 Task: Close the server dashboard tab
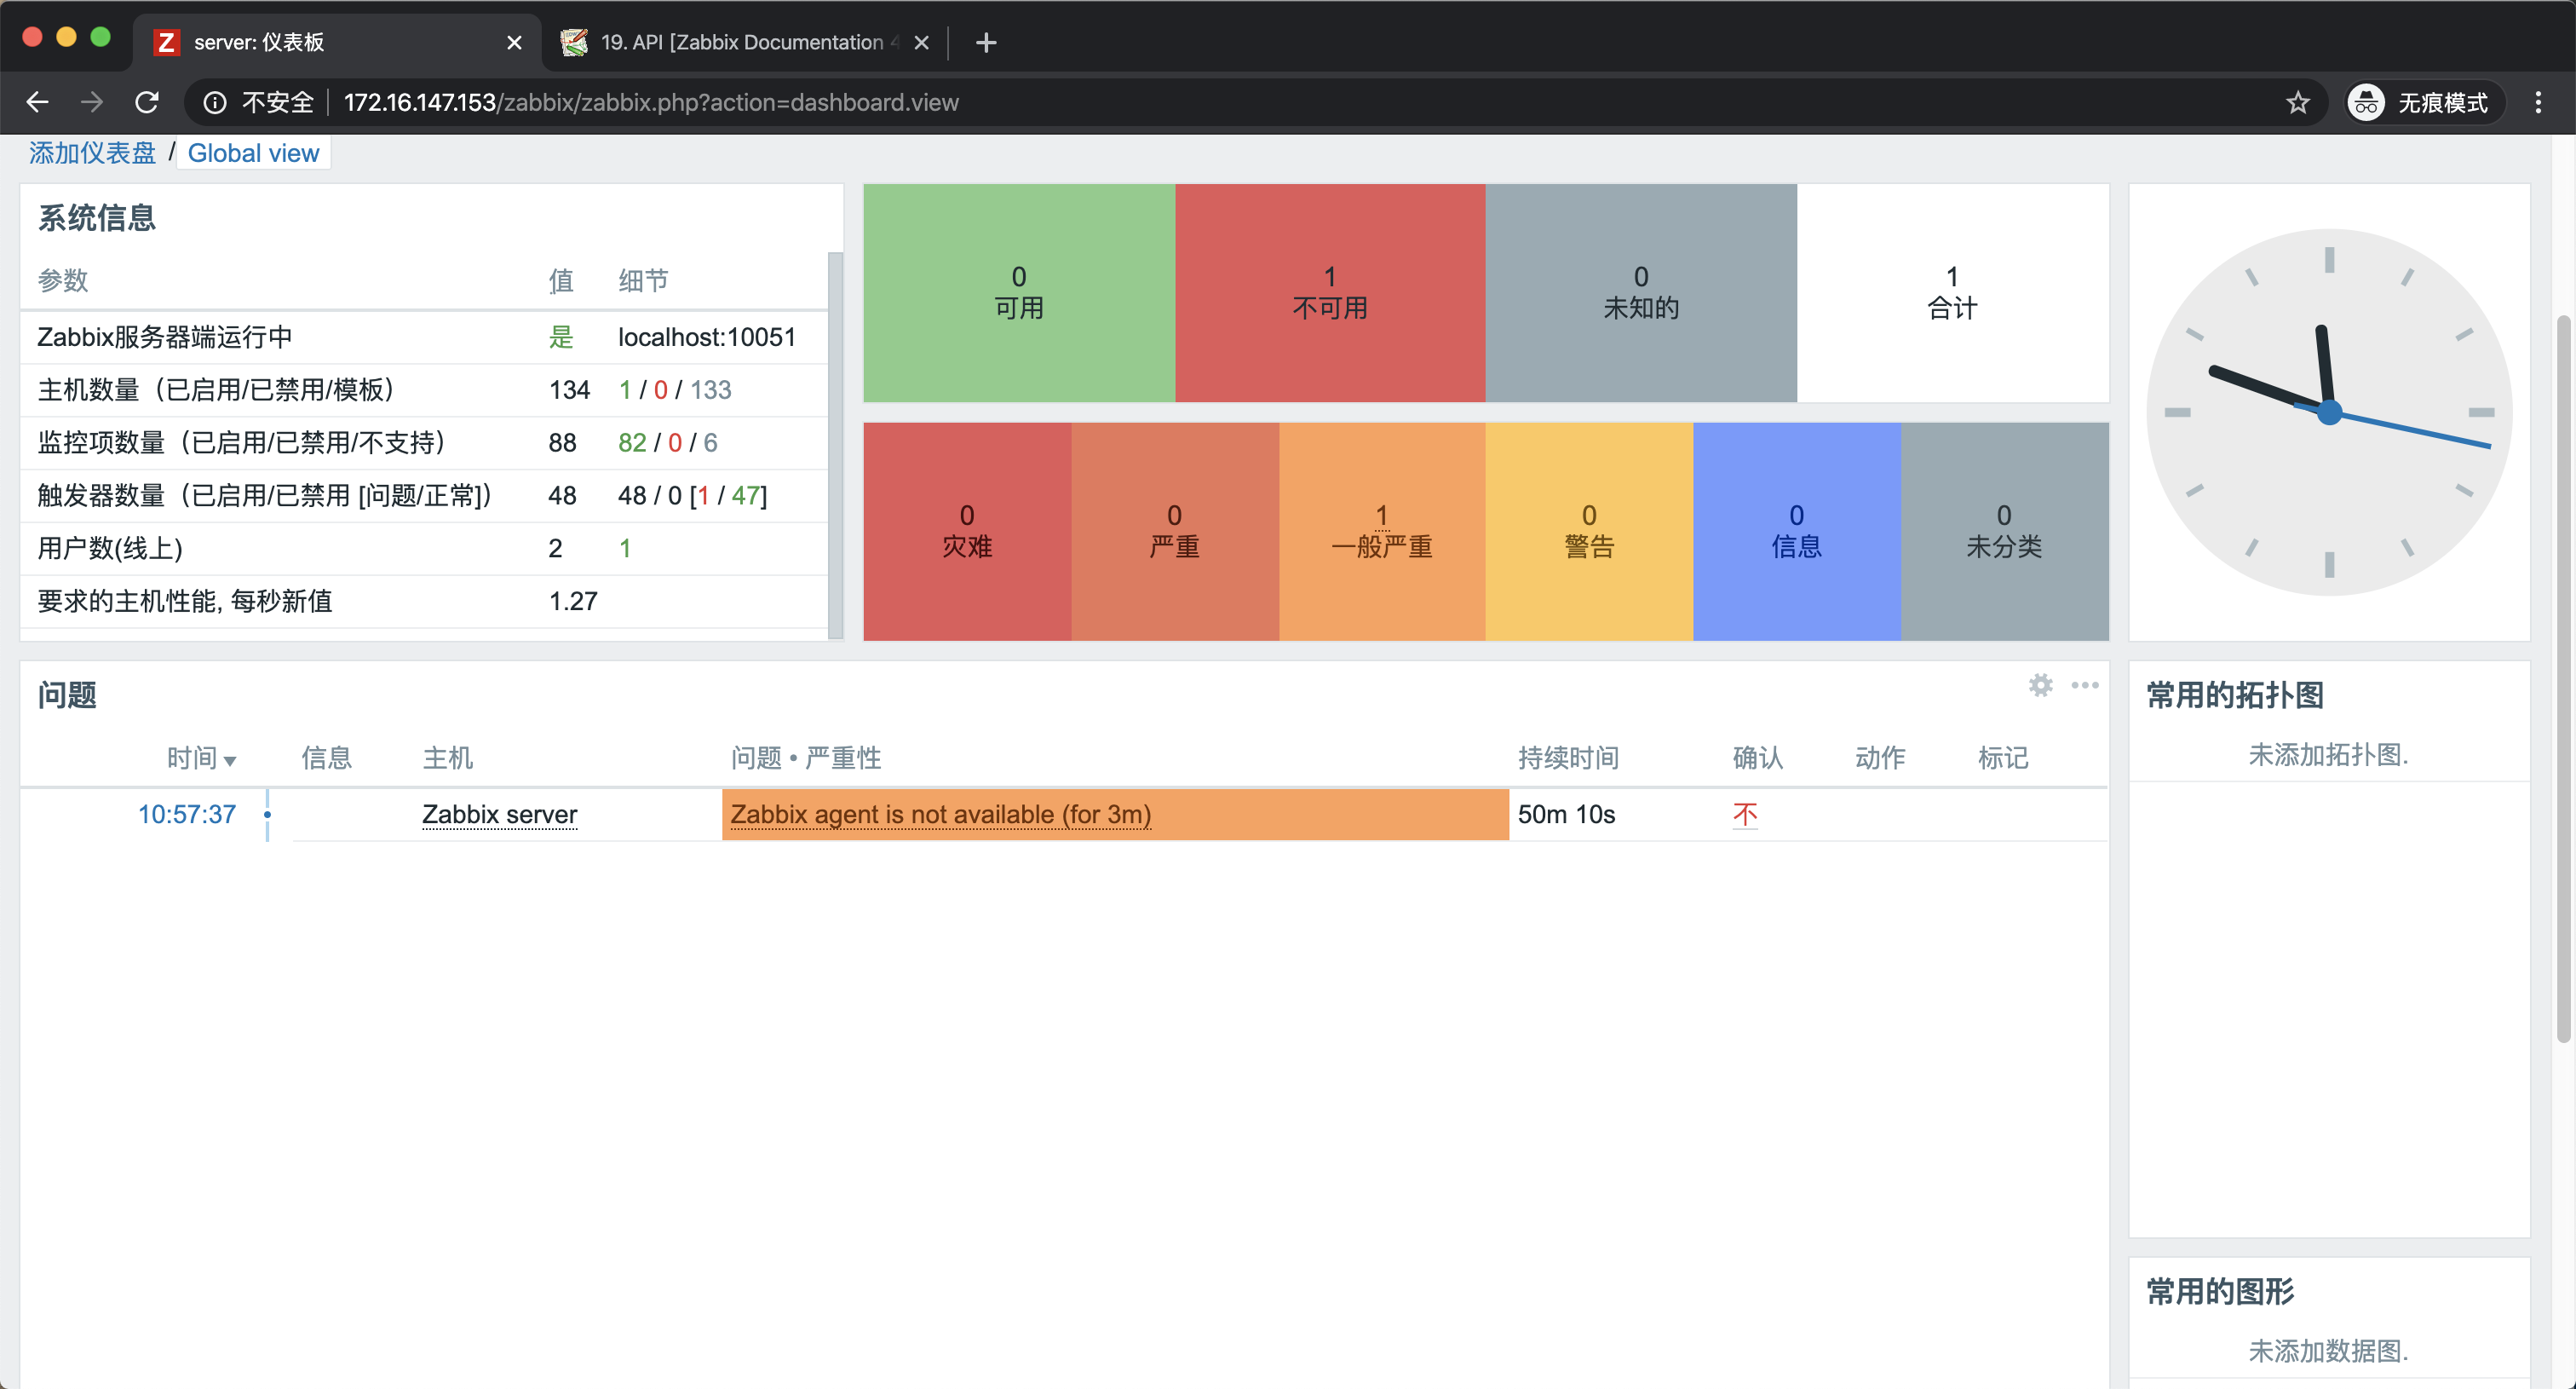(514, 42)
